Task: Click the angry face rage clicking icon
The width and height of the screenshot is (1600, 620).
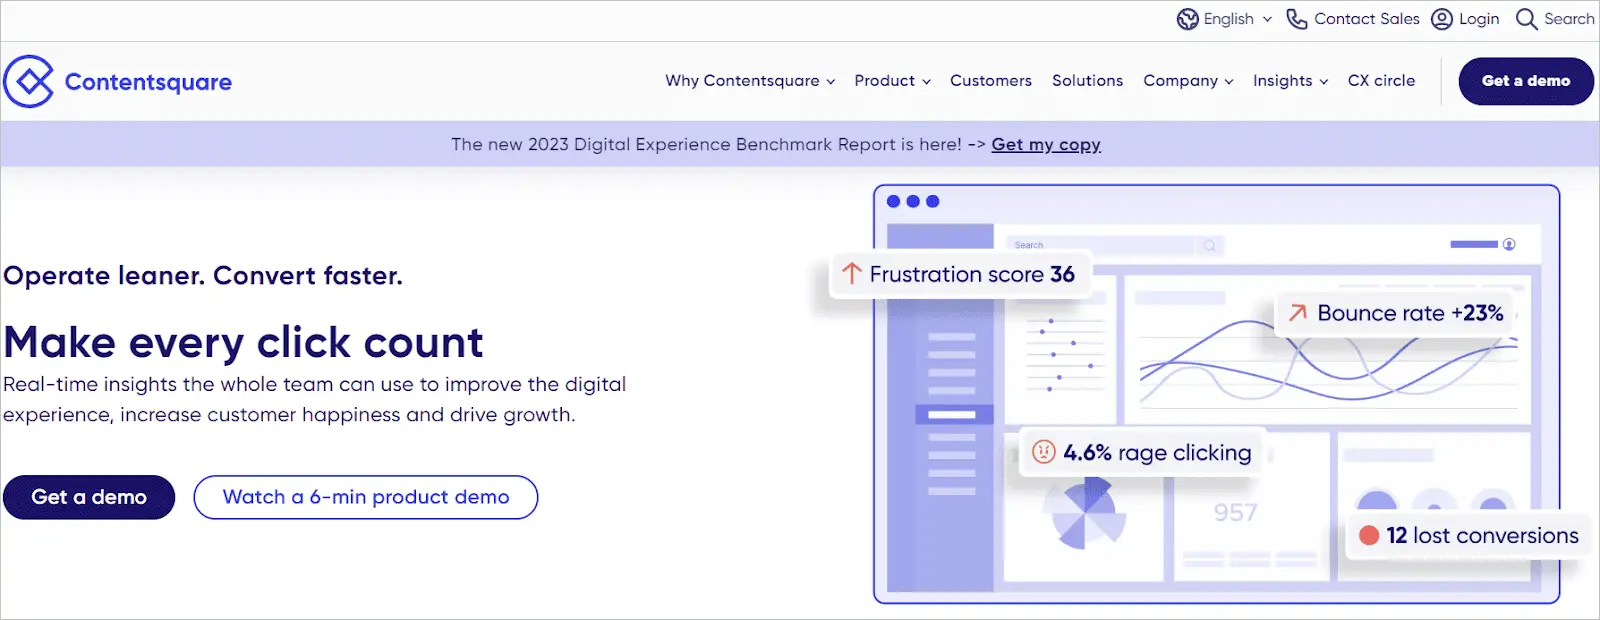Action: [1043, 452]
